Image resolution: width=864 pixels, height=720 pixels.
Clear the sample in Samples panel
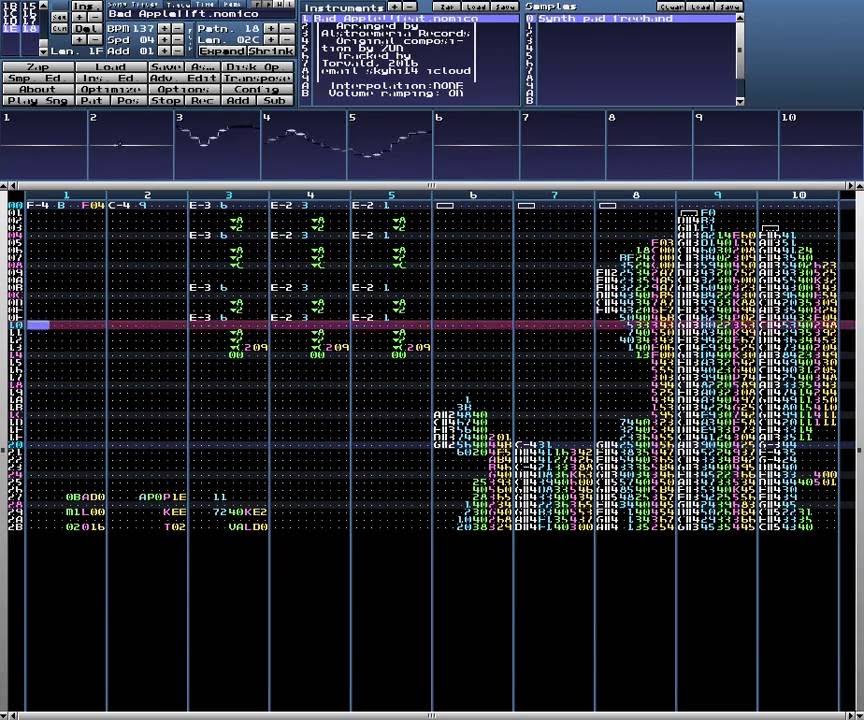pos(670,7)
